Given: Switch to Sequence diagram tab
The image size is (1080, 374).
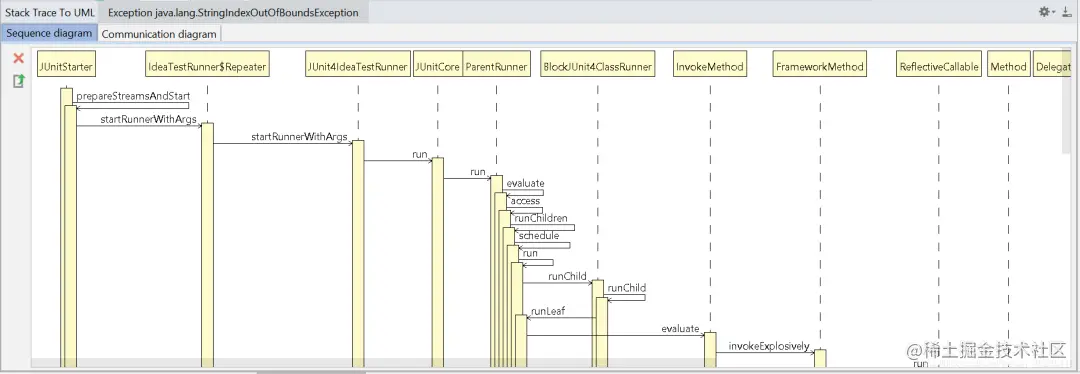Looking at the screenshot, I should click(x=49, y=33).
